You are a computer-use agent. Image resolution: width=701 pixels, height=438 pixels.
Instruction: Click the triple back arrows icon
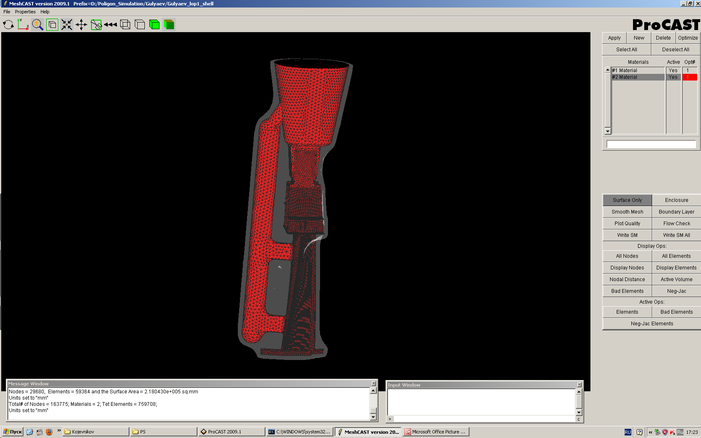[110, 24]
